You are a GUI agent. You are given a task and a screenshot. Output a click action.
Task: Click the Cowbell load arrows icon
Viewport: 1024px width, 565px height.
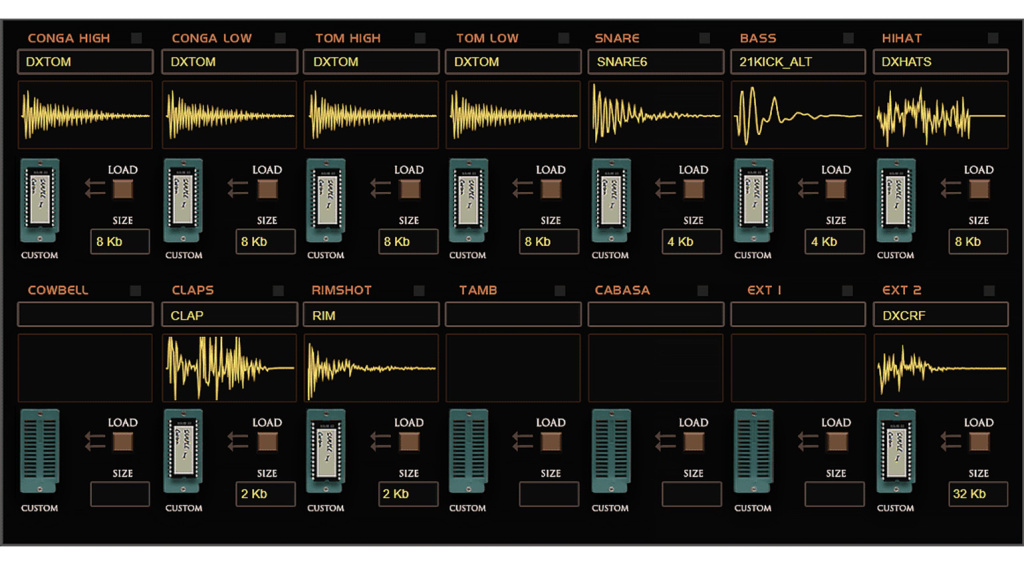coord(95,442)
